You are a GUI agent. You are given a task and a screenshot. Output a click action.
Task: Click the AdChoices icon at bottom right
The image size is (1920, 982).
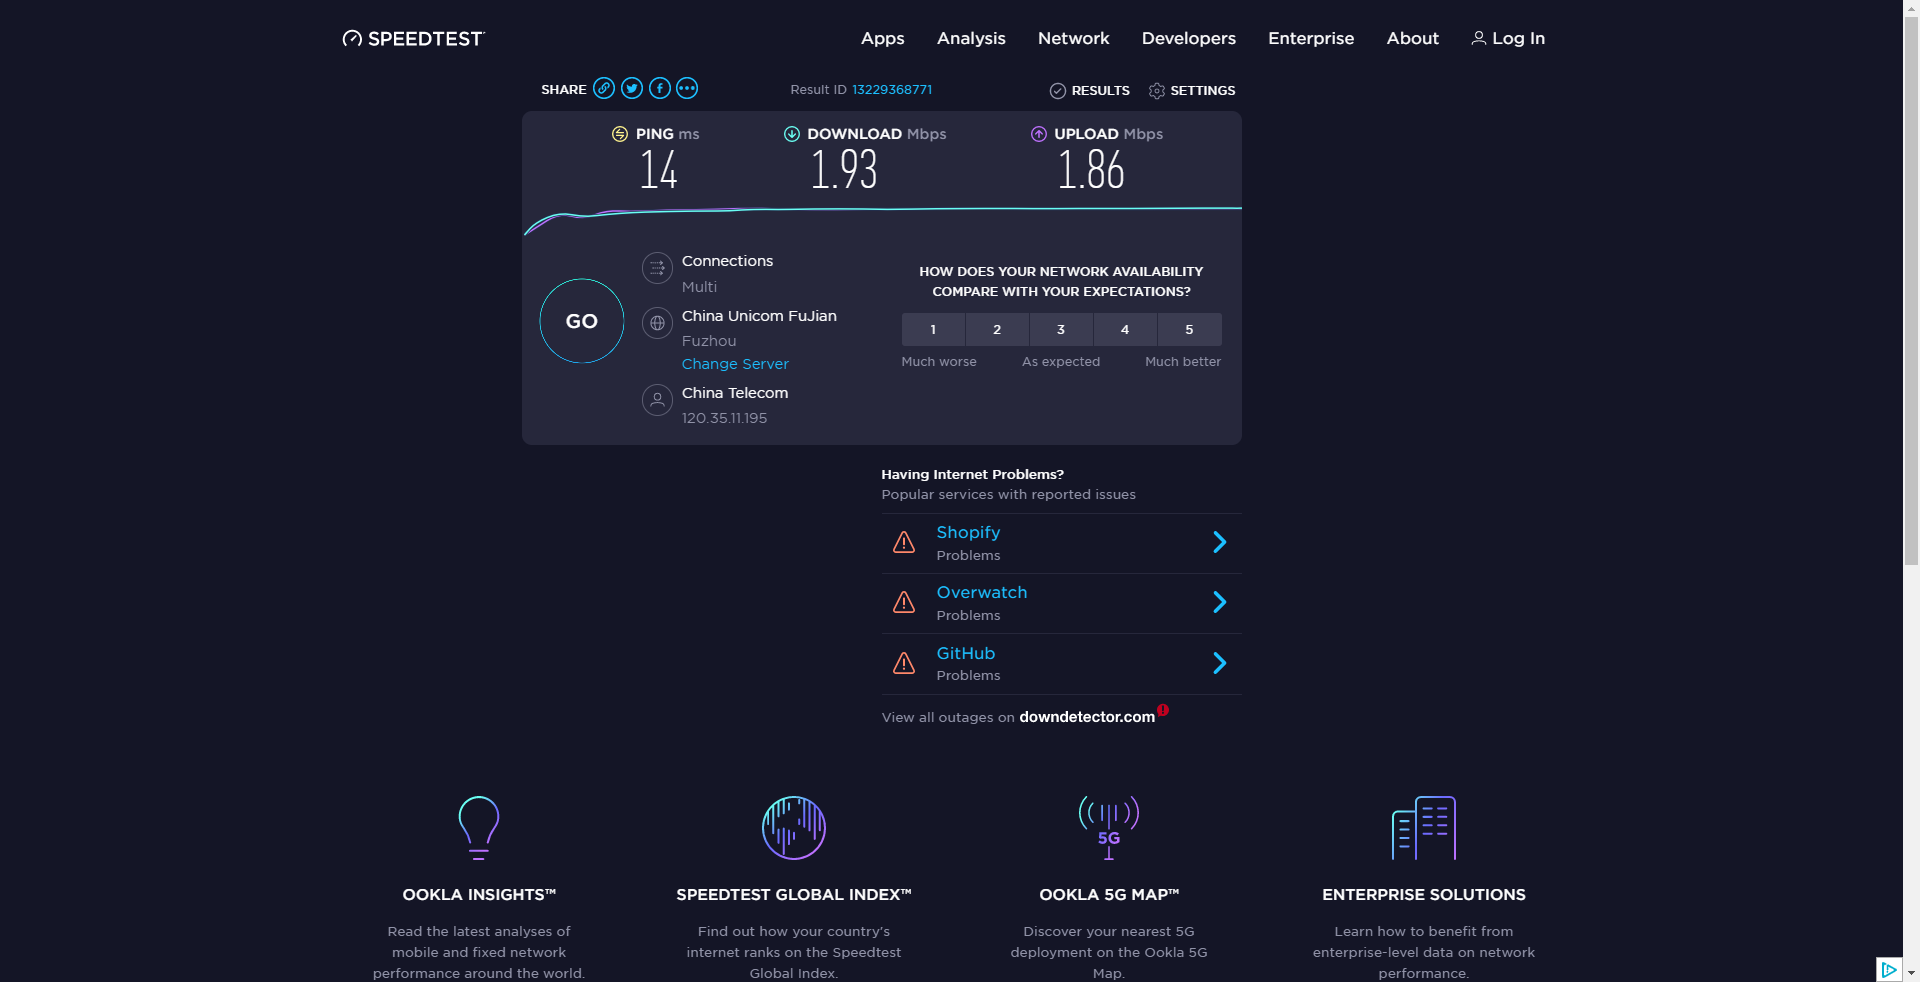pyautogui.click(x=1888, y=969)
